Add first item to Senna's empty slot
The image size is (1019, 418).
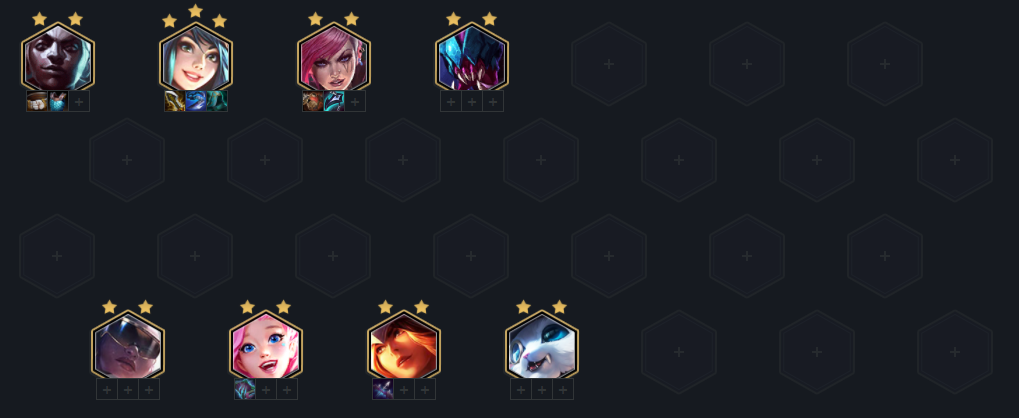(x=107, y=389)
